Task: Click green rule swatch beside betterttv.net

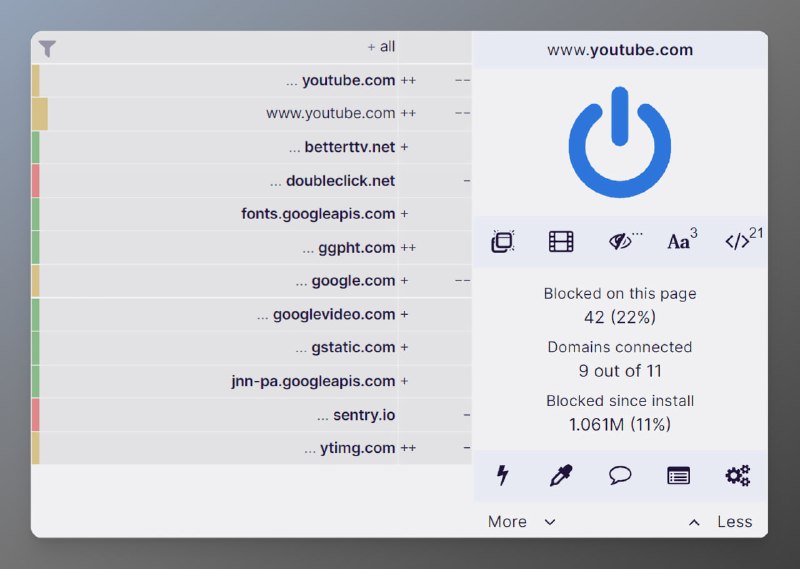Action: tap(36, 147)
